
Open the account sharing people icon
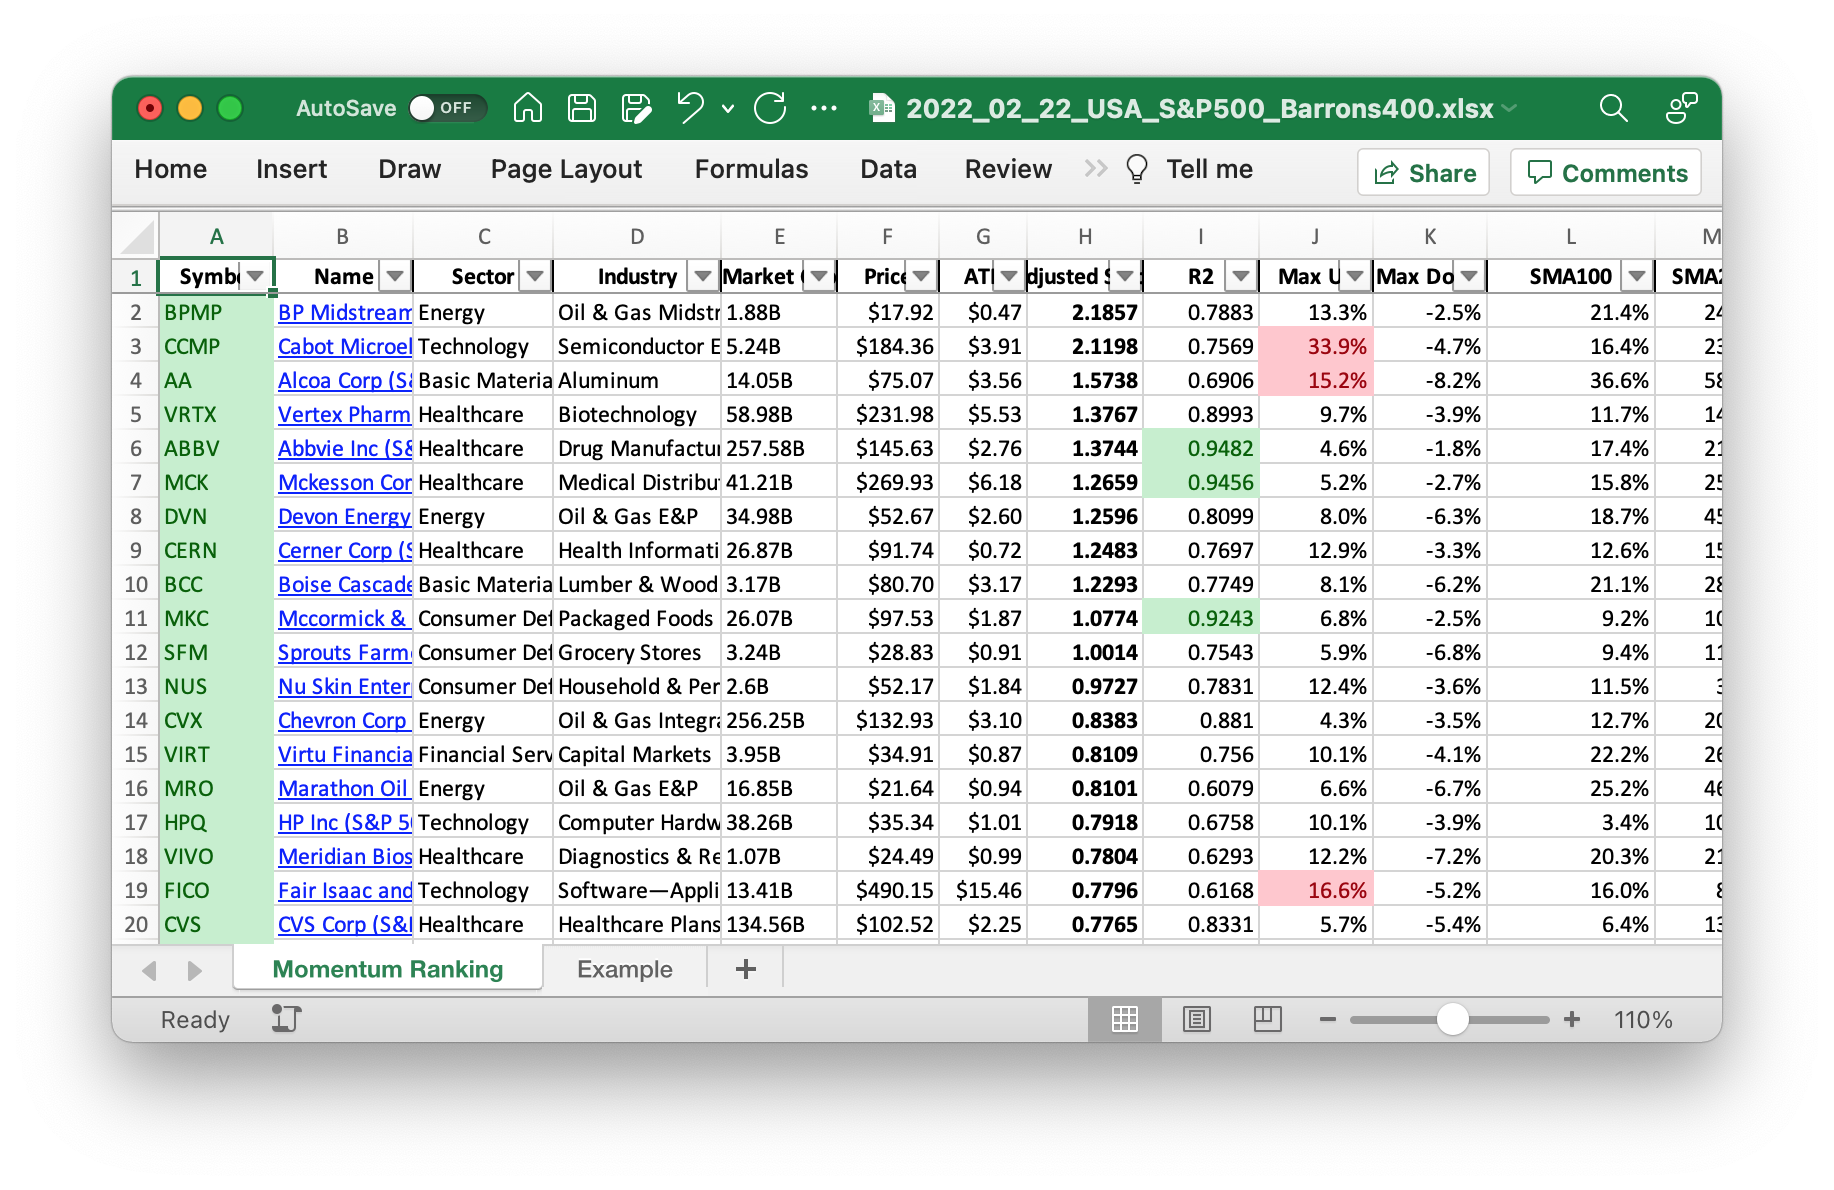pos(1681,108)
